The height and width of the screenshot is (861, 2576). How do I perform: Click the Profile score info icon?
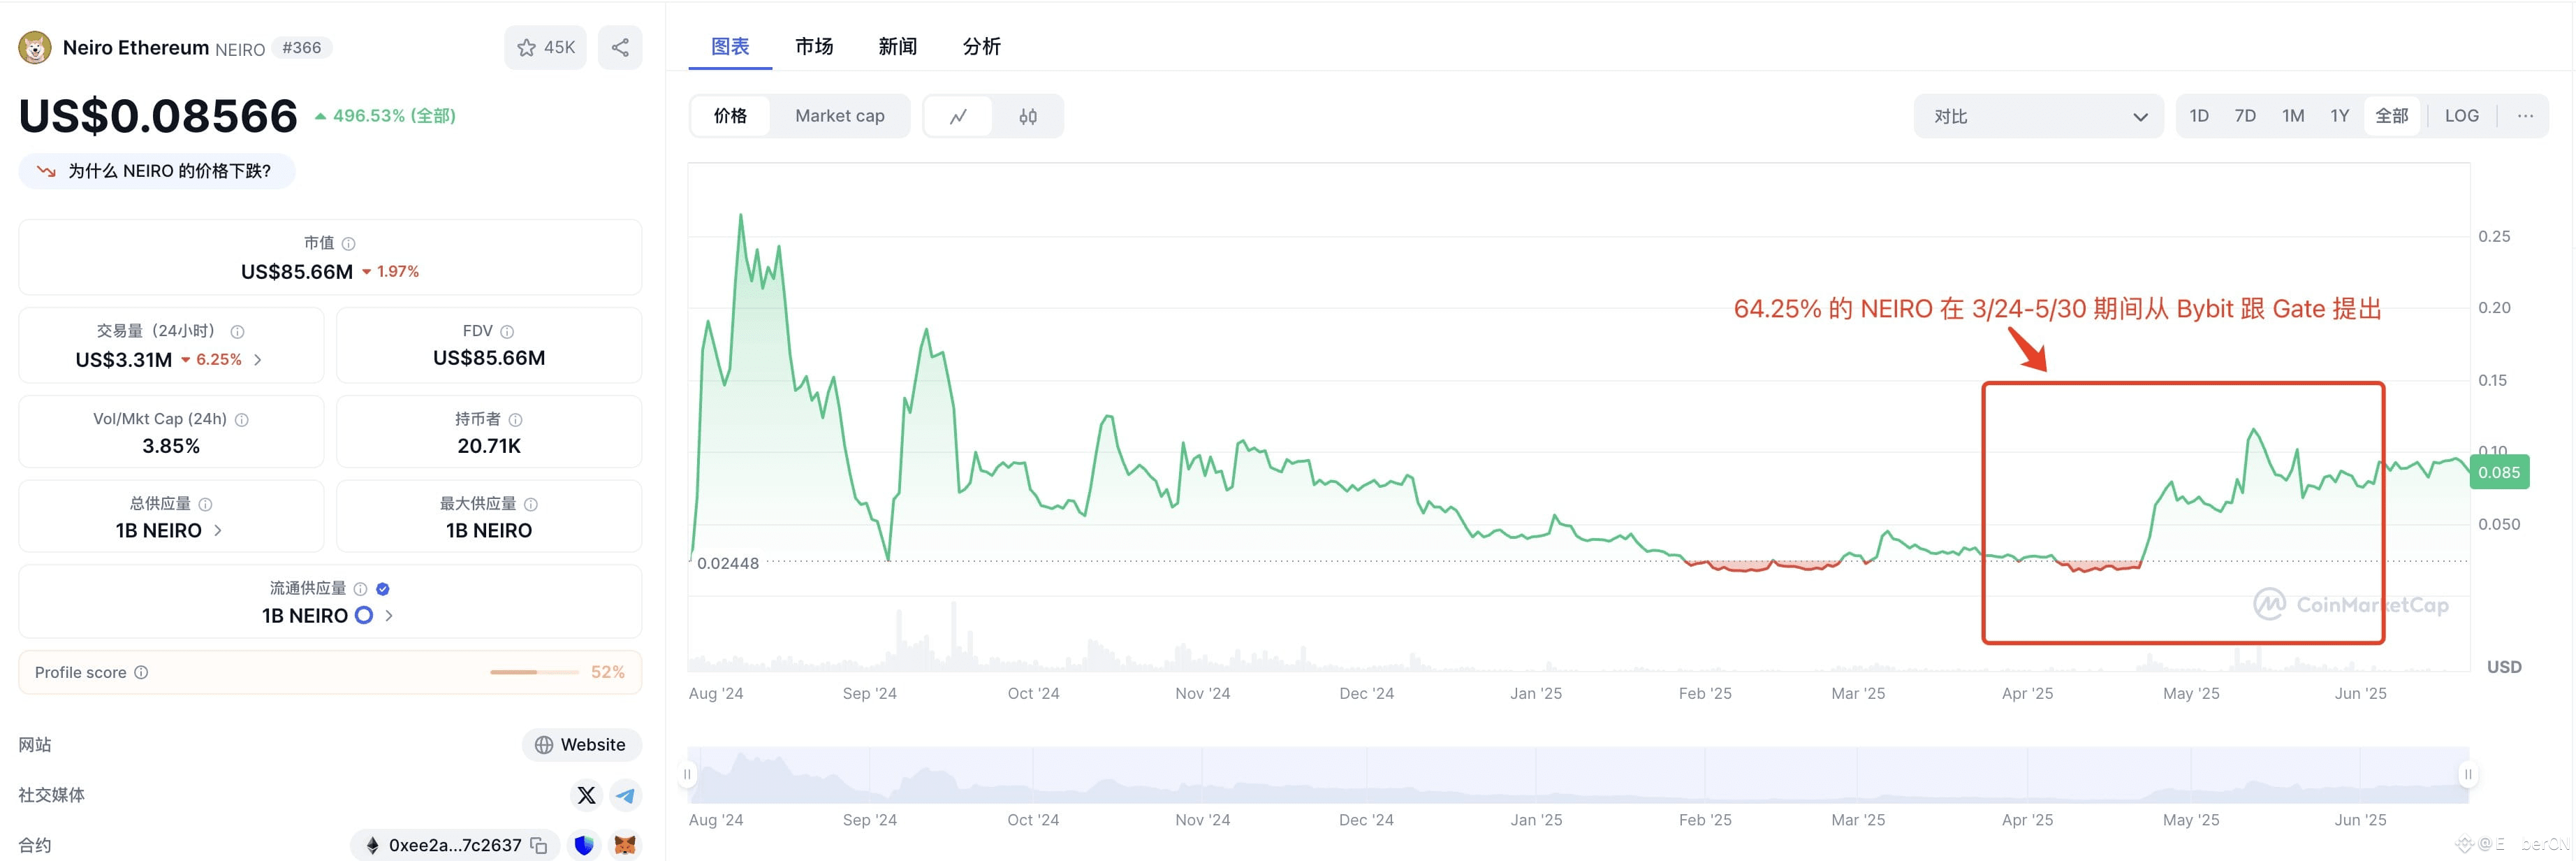coord(141,672)
